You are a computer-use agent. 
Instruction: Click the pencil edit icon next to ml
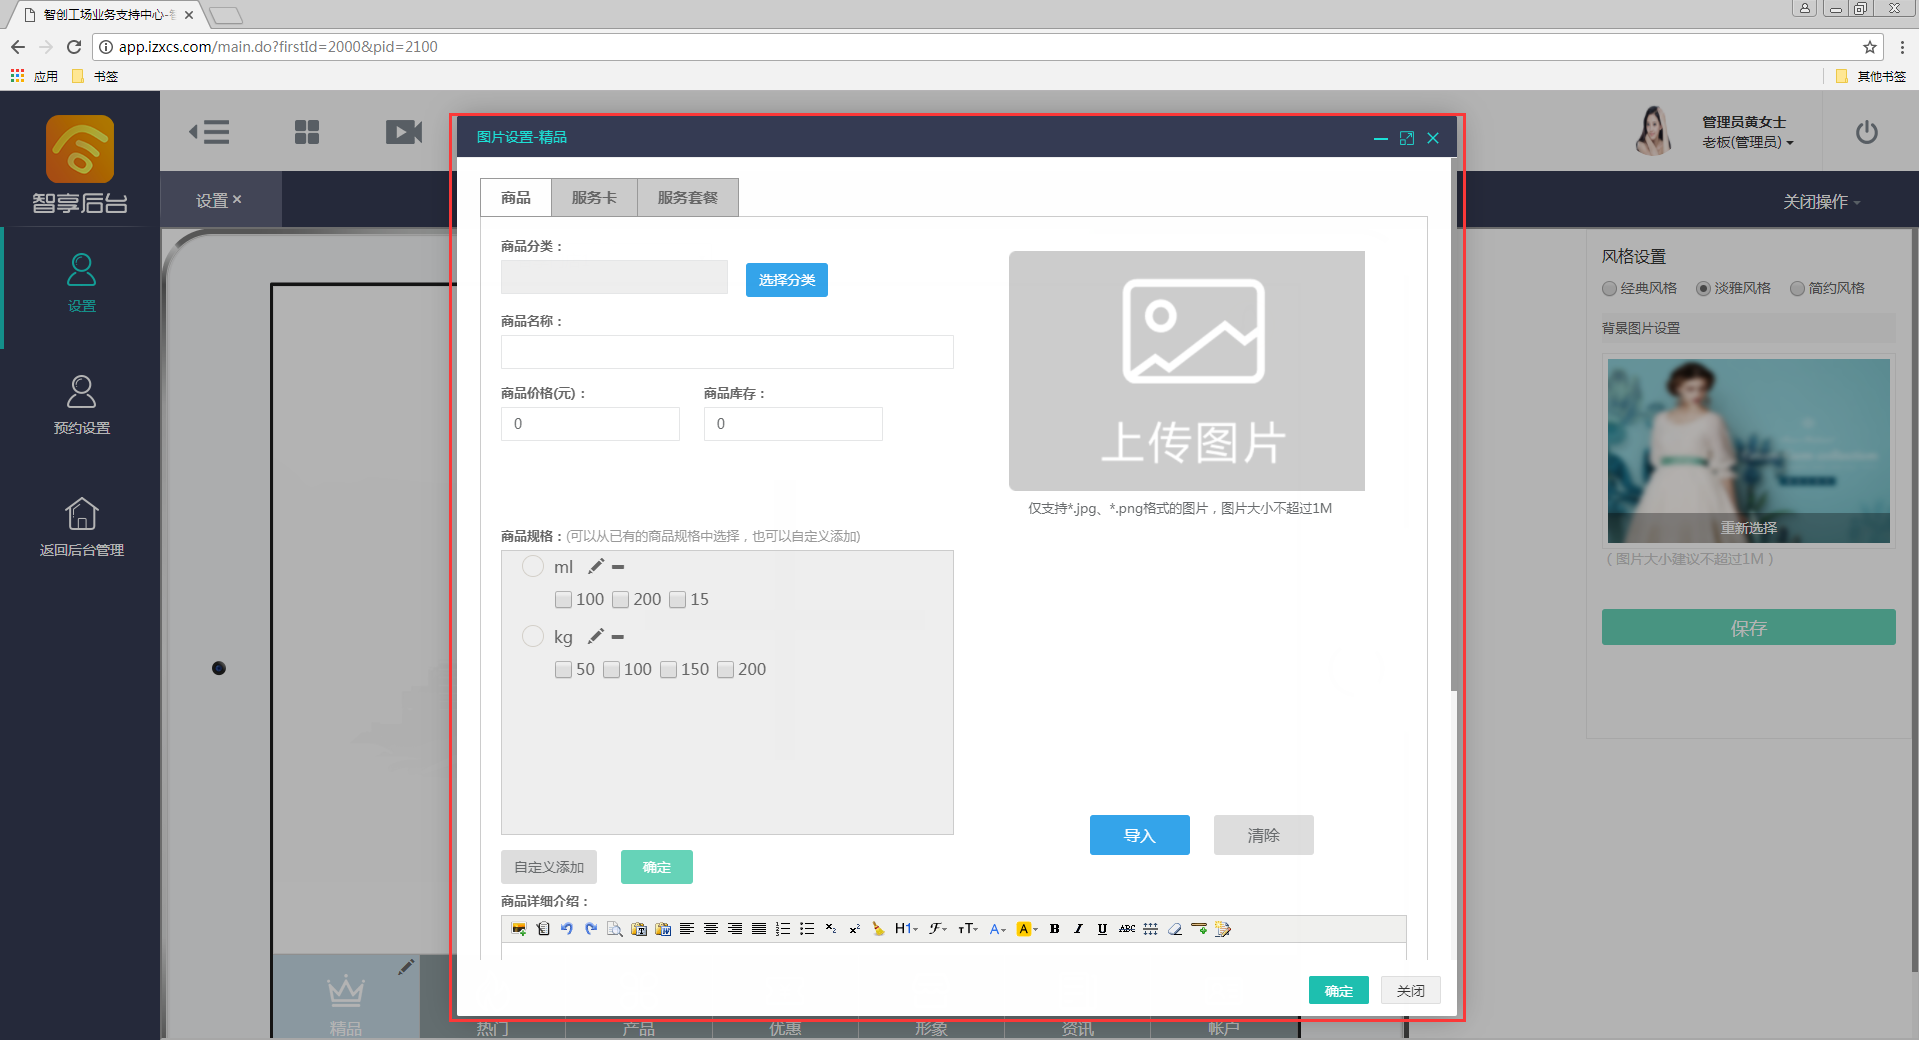[x=596, y=567]
